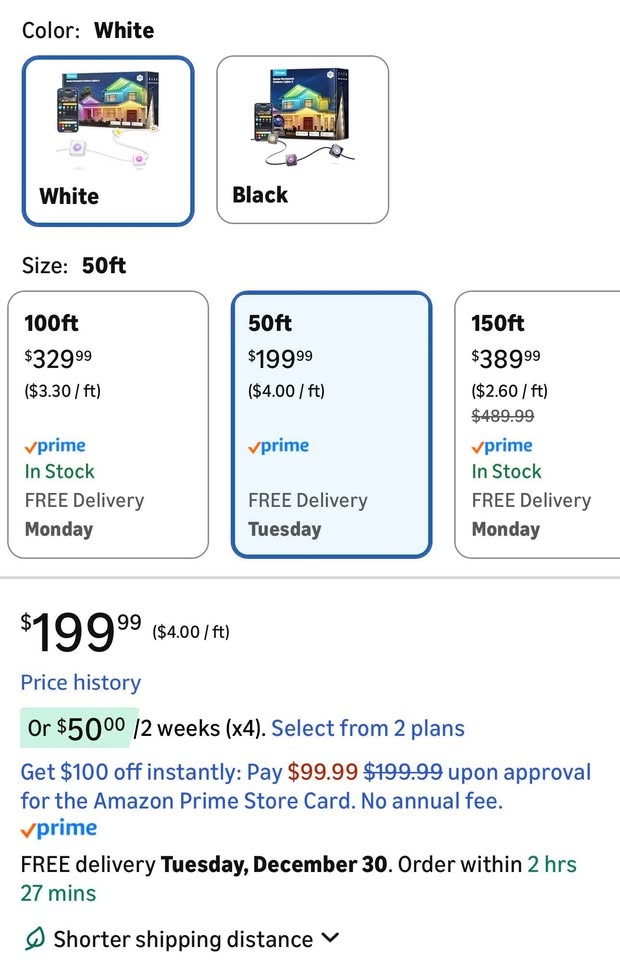This screenshot has height=960, width=620.
Task: Click the green leaf shipping icon
Action: (x=35, y=939)
